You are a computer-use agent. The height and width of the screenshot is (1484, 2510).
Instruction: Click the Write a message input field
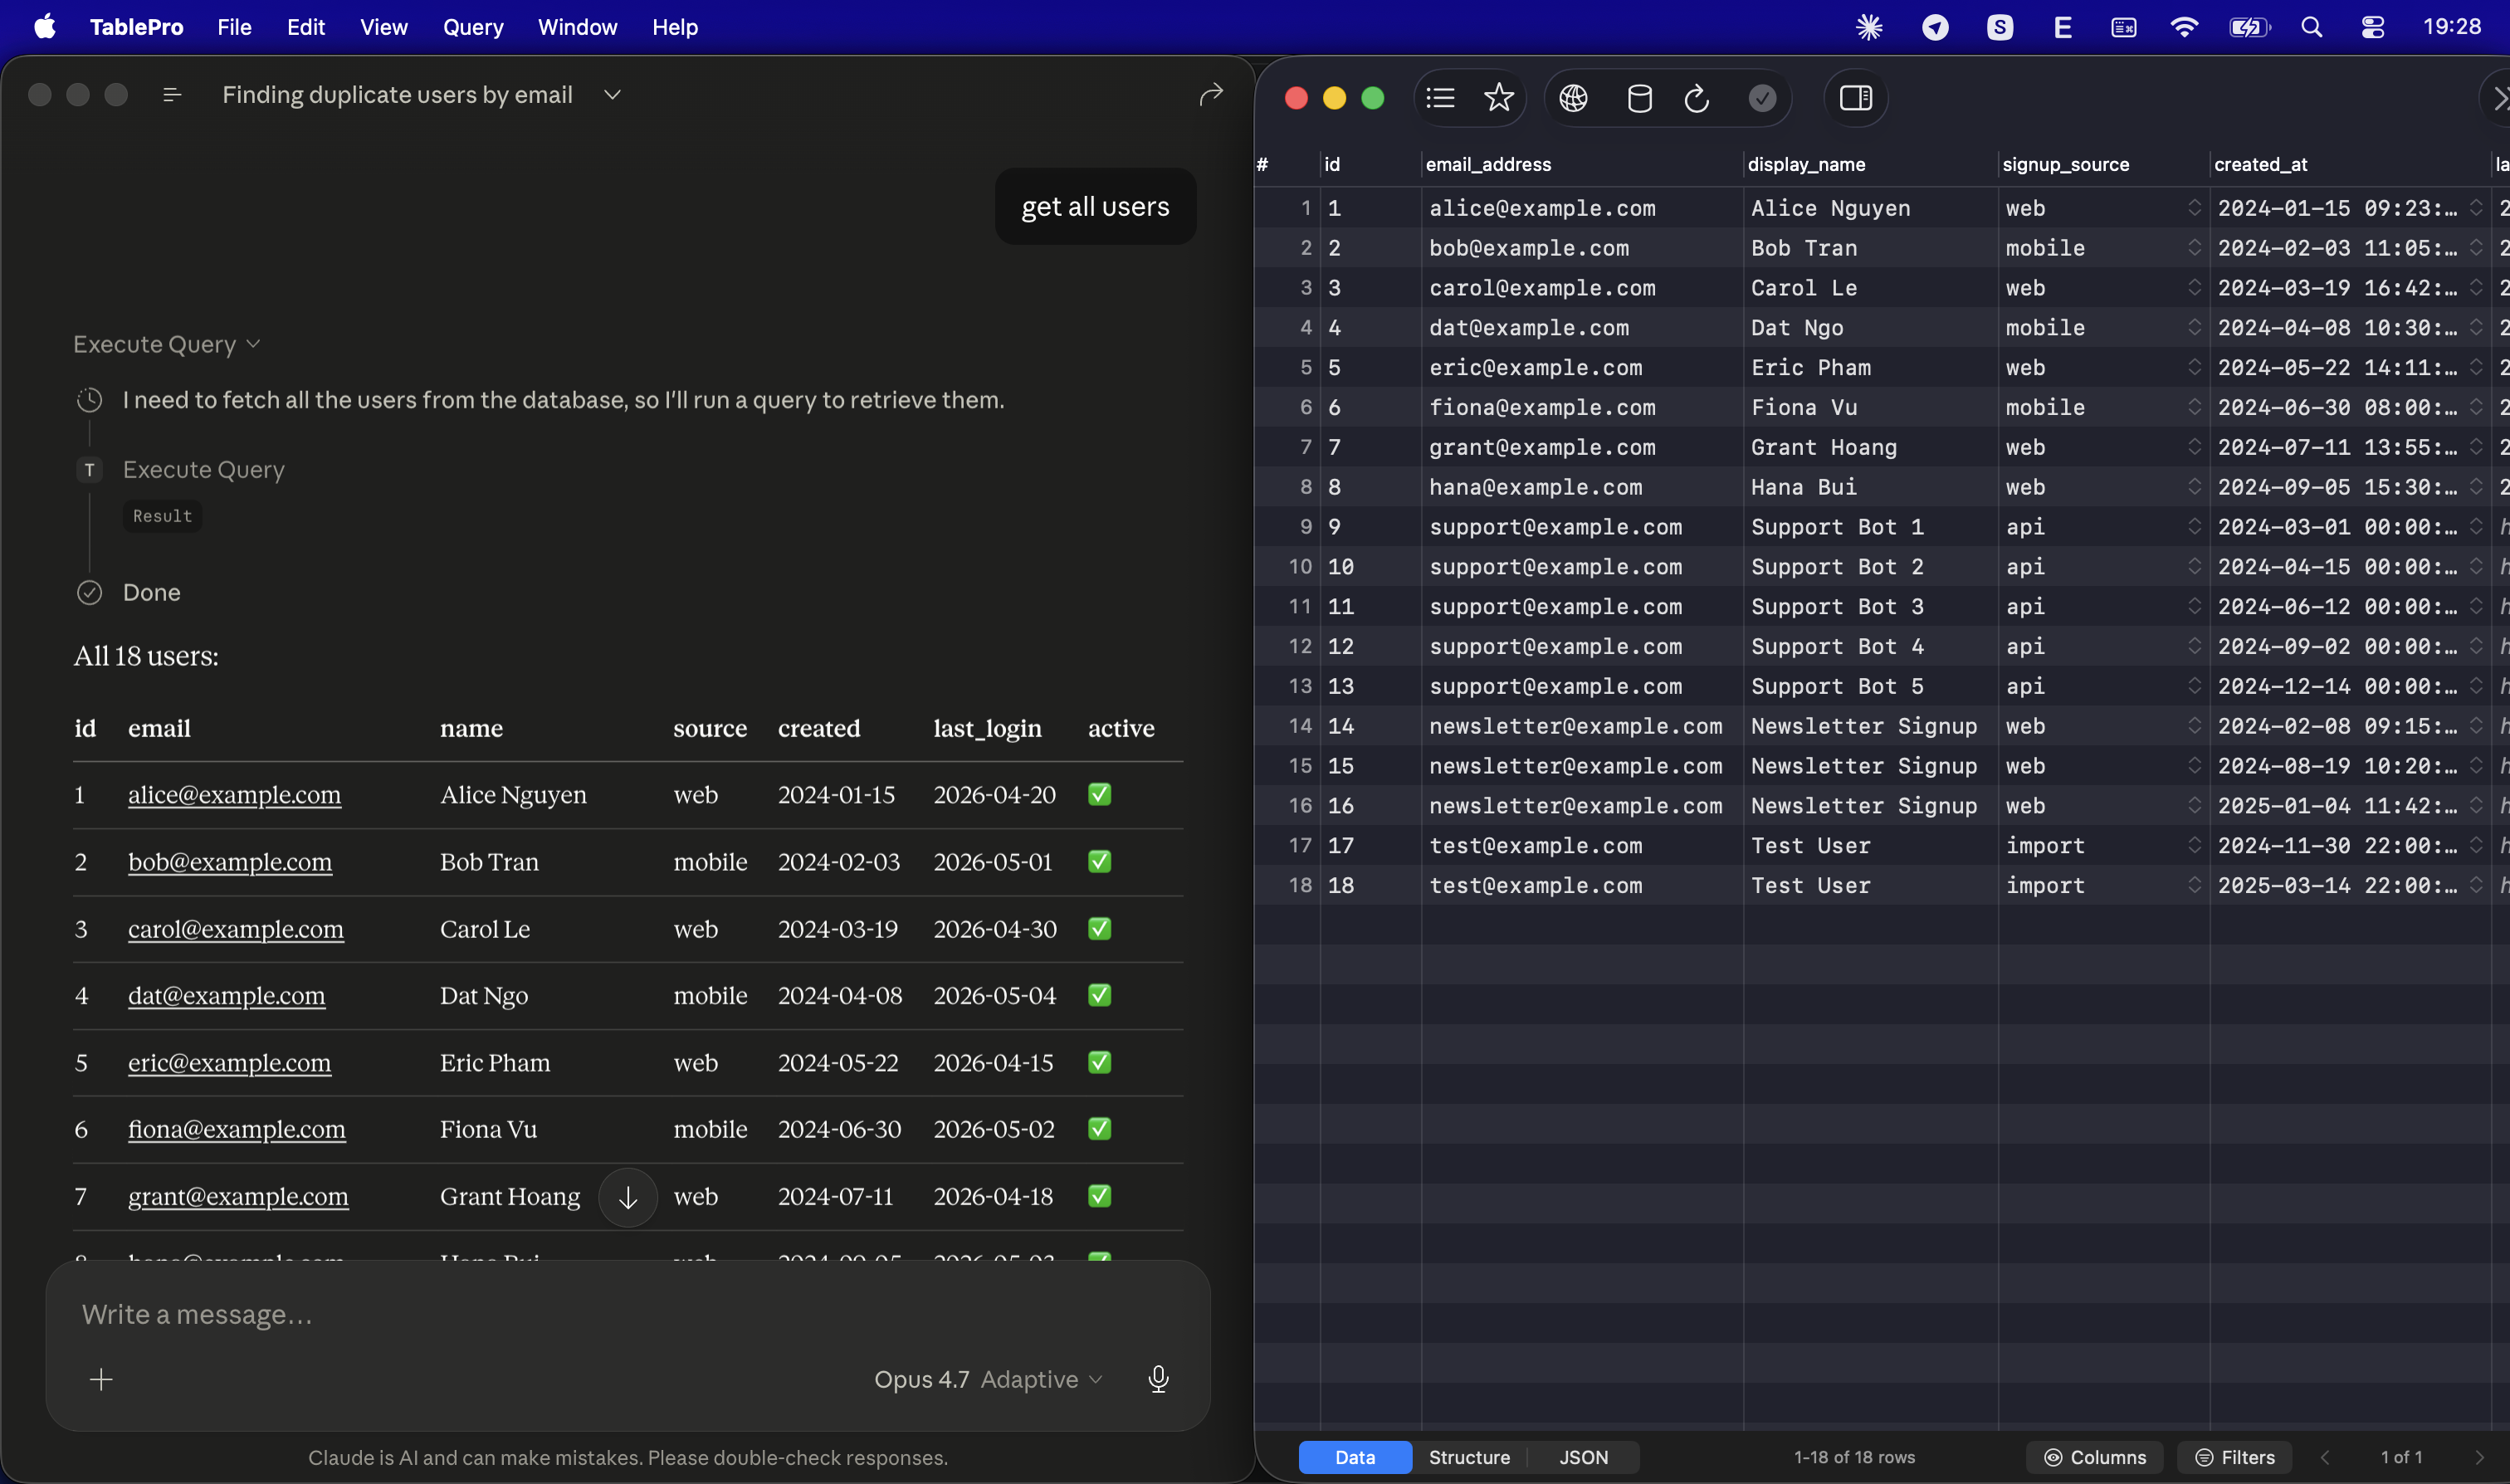[627, 1315]
